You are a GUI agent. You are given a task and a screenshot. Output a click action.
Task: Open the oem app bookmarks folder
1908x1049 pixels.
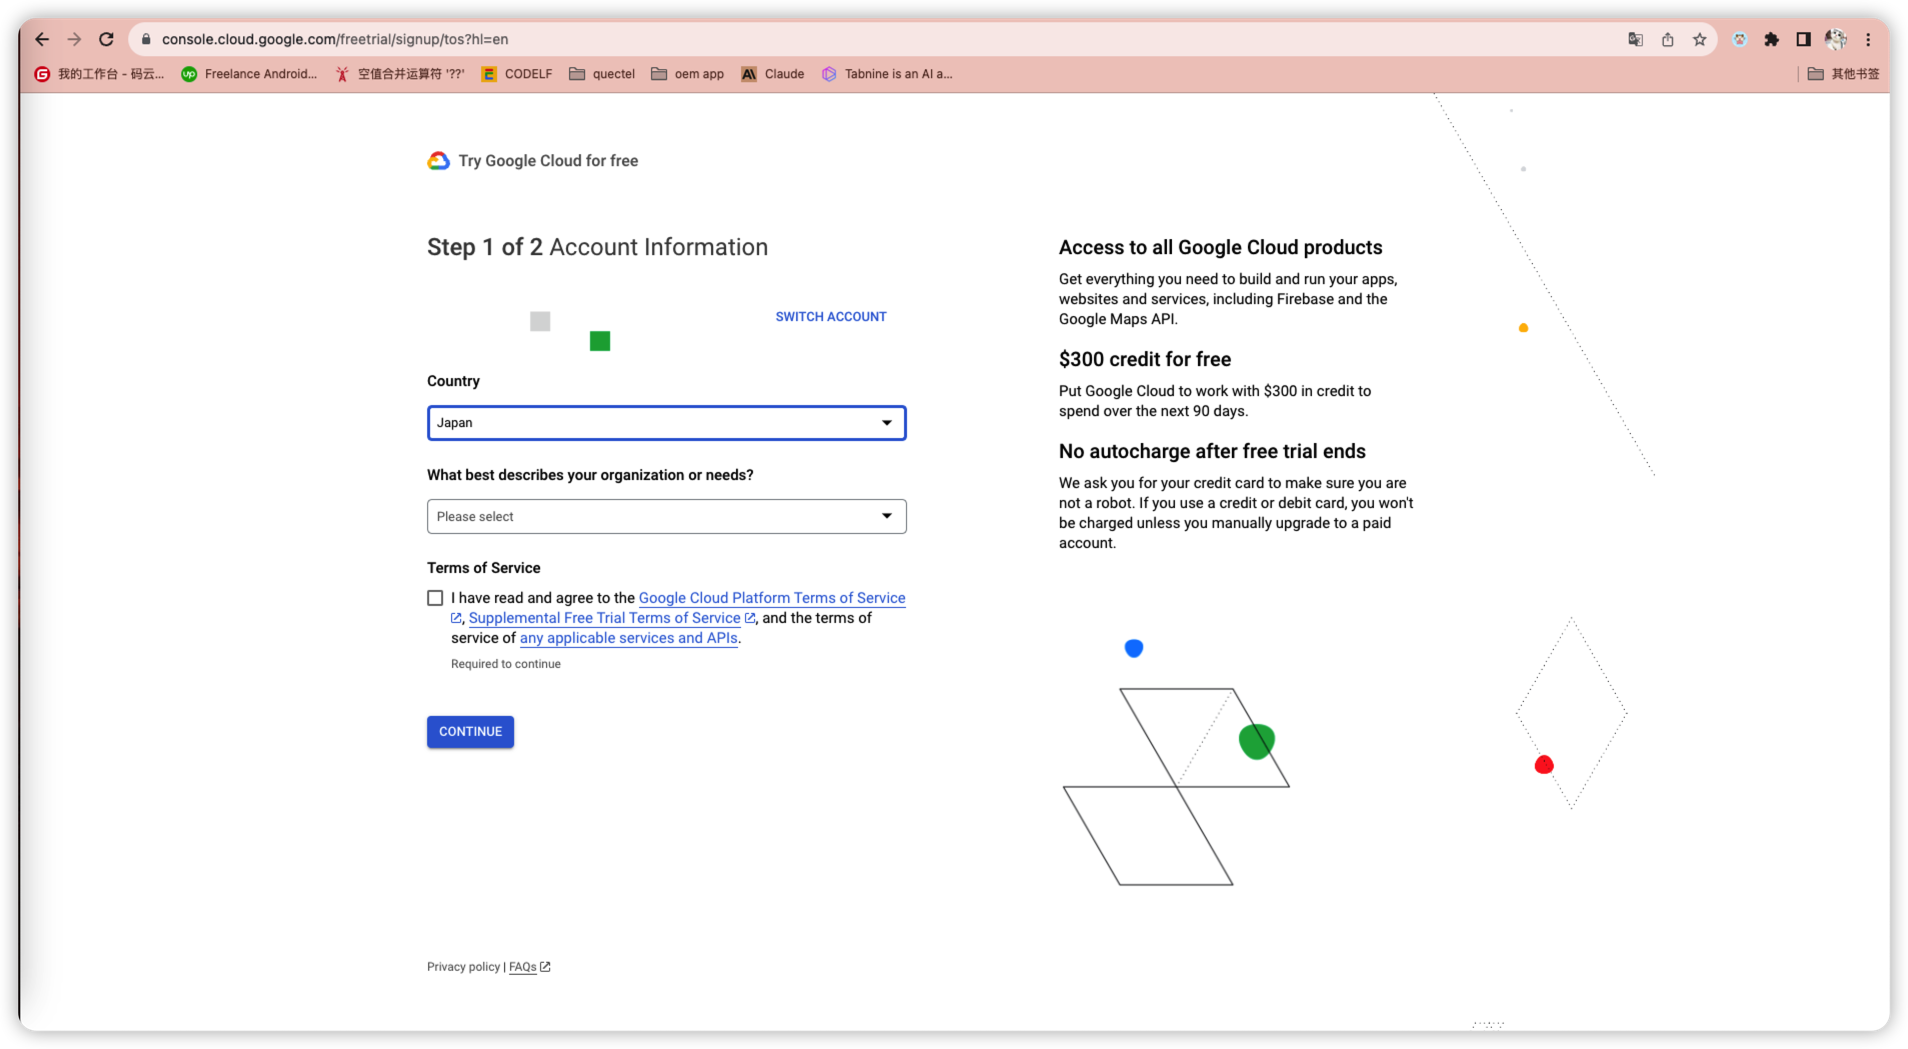point(687,74)
